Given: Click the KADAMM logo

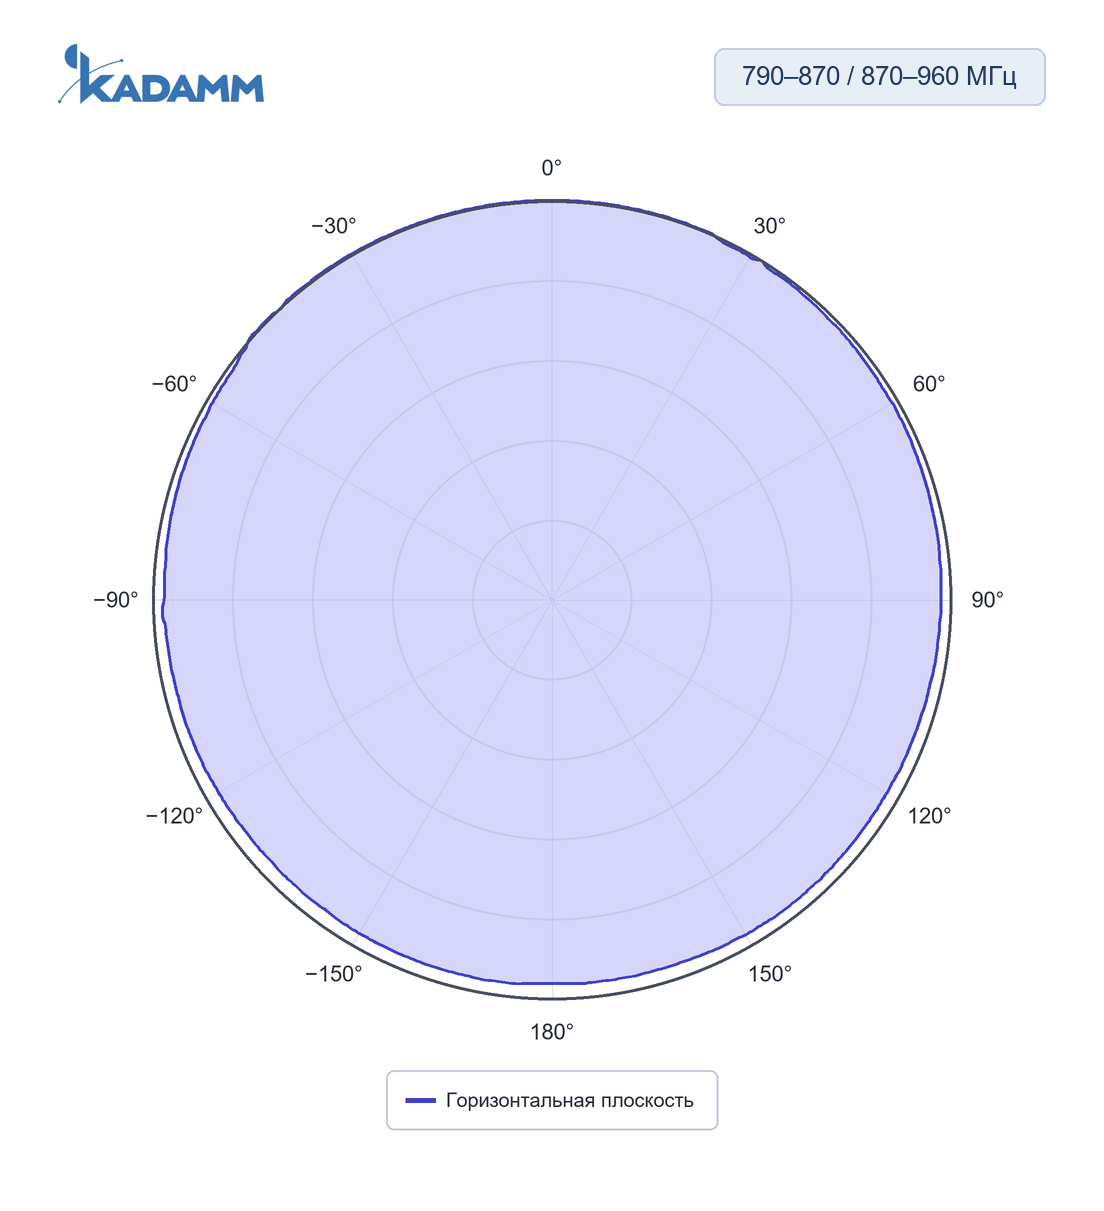Looking at the screenshot, I should coord(161,74).
